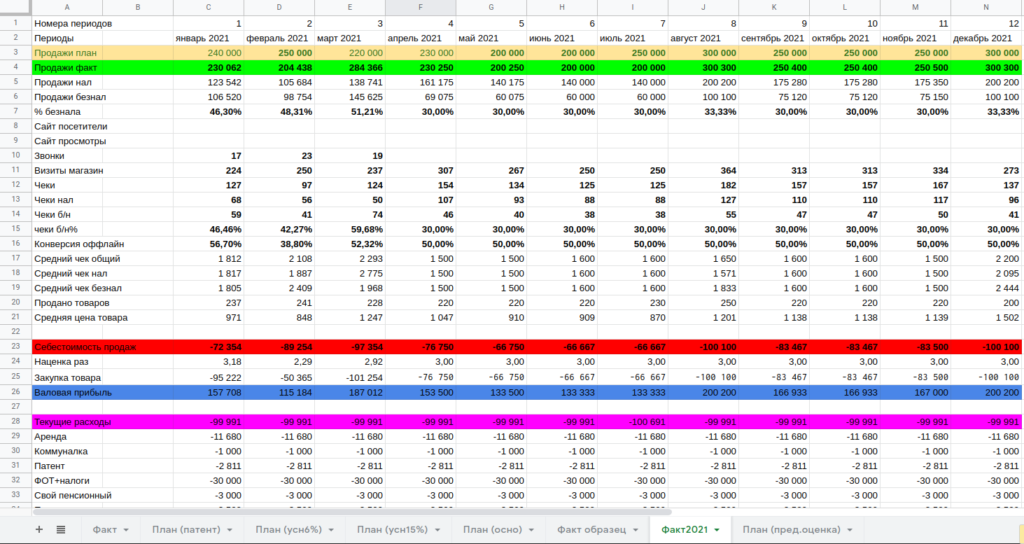The image size is (1024, 544).
Task: Click the Продано товаров row label
Action: [72, 302]
